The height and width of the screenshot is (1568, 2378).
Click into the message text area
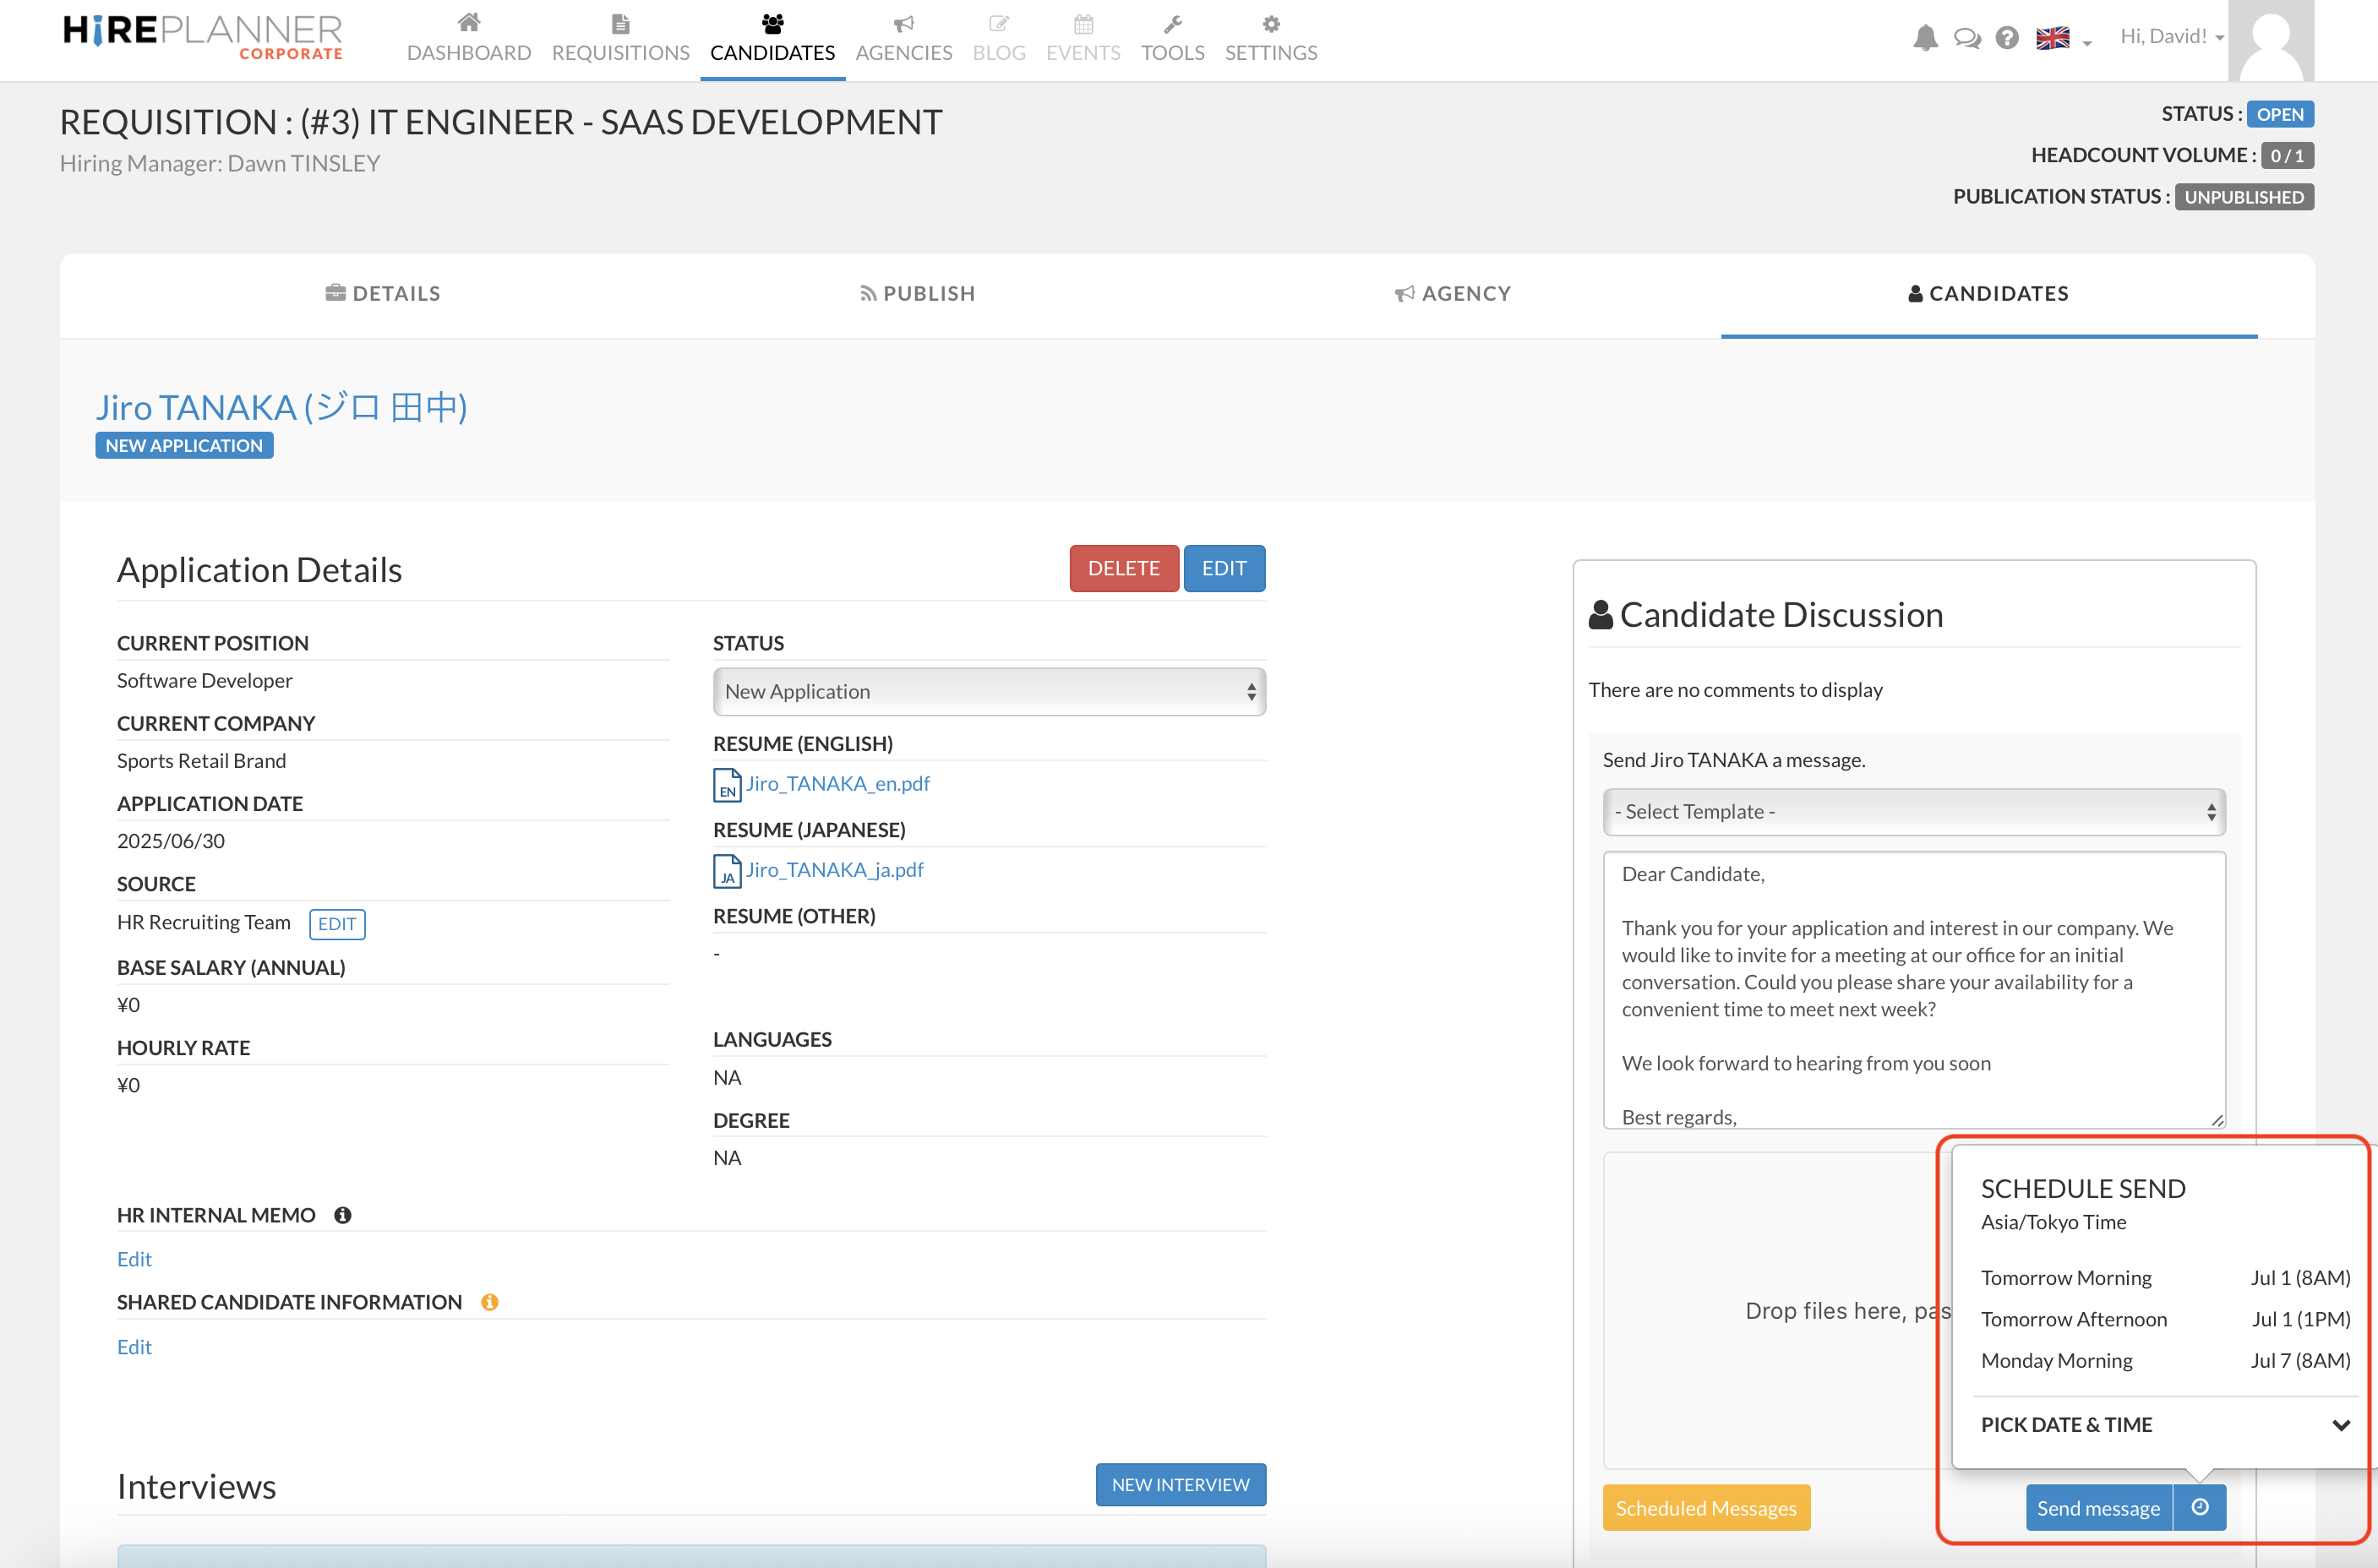click(x=1913, y=990)
